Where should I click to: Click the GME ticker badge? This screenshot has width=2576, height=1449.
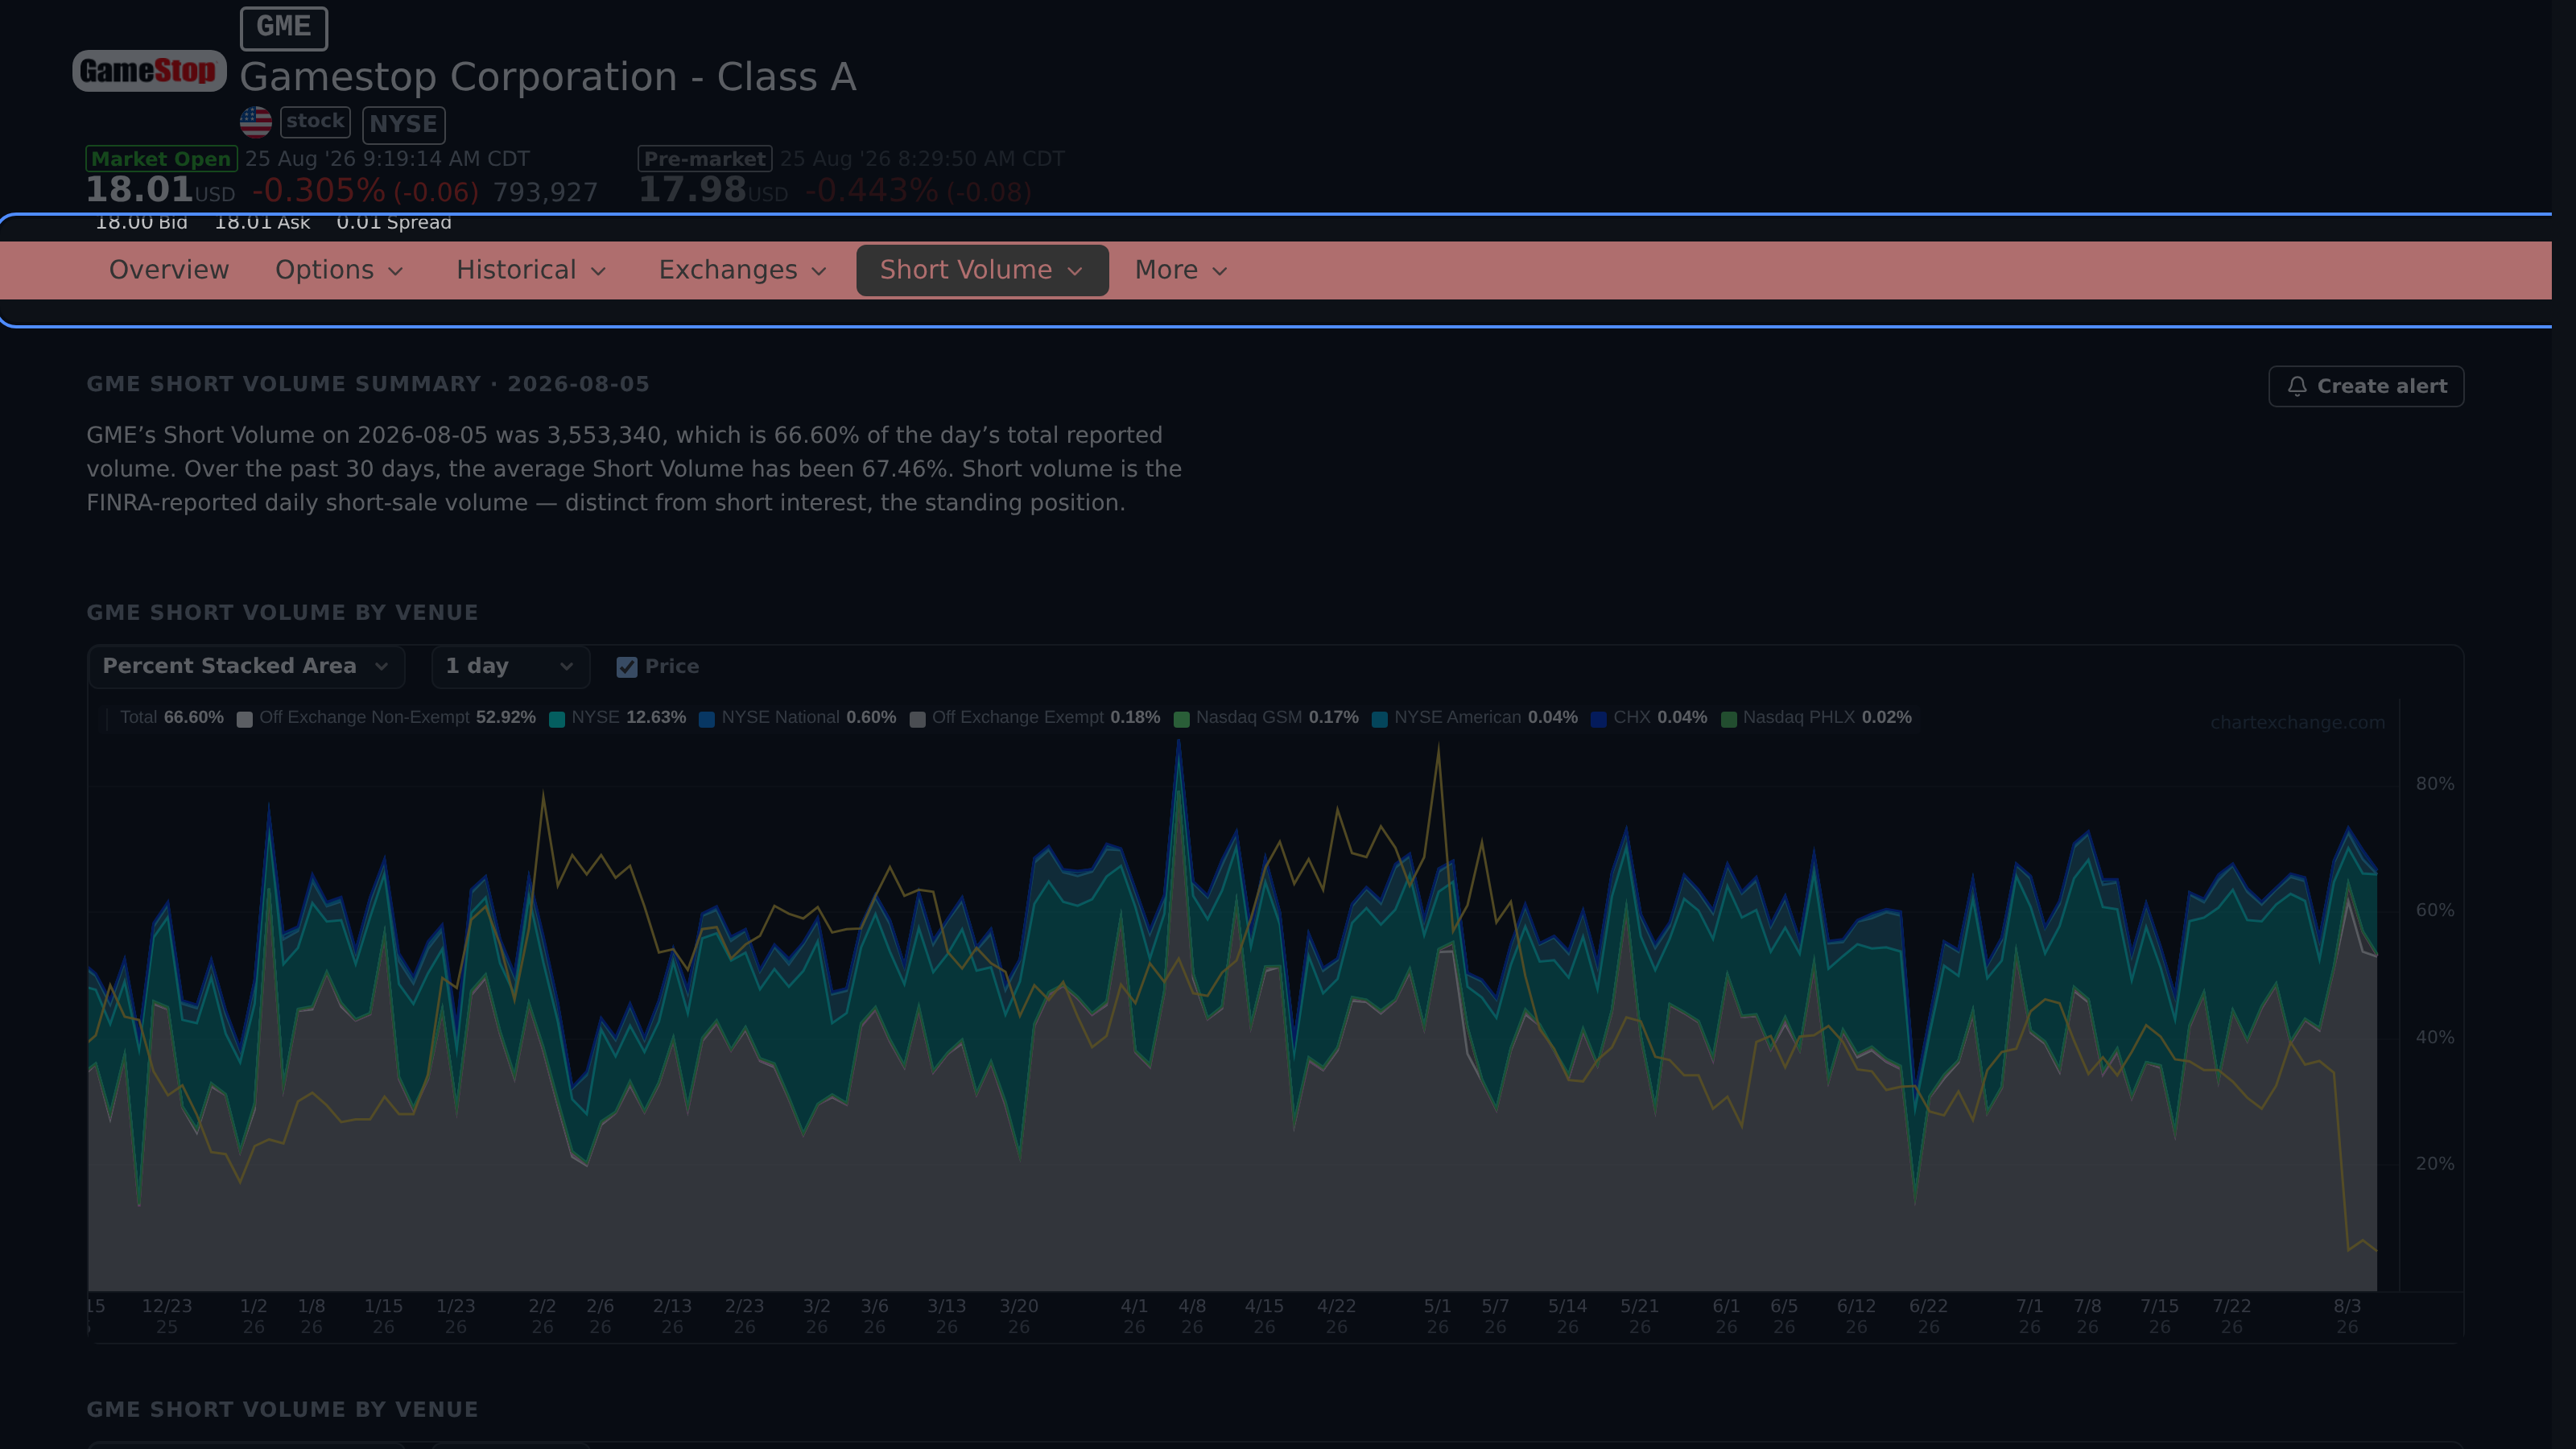tap(284, 27)
